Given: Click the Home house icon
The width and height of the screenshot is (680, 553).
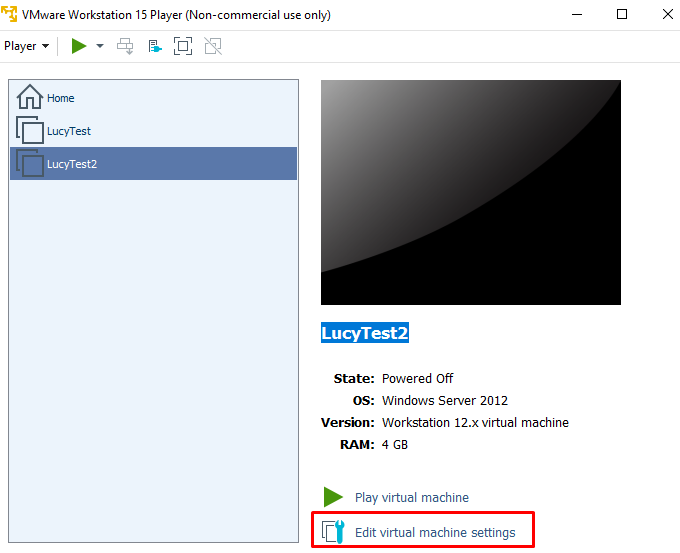Looking at the screenshot, I should [x=30, y=97].
